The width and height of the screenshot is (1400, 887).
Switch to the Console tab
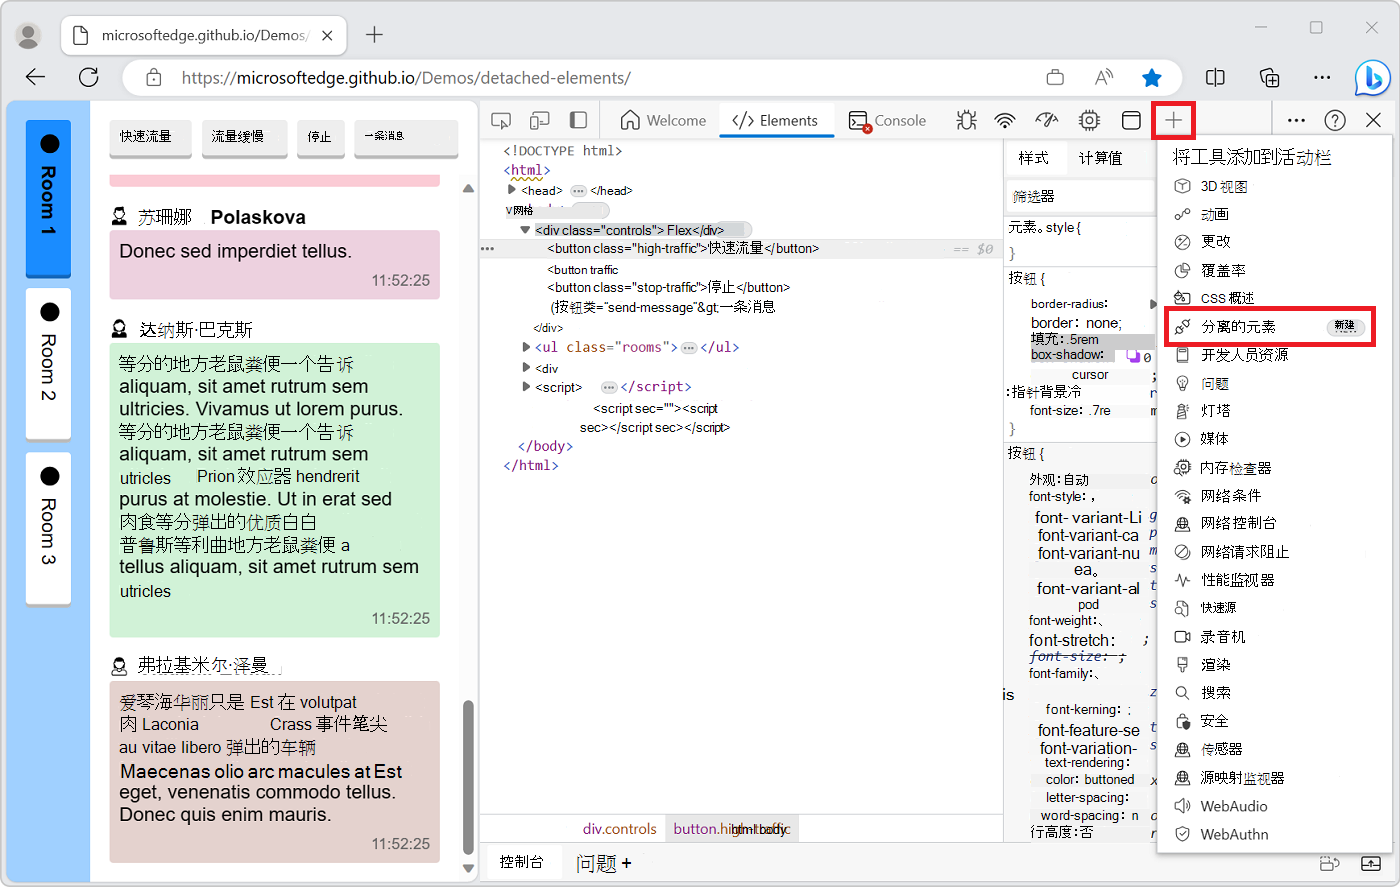[x=887, y=121]
